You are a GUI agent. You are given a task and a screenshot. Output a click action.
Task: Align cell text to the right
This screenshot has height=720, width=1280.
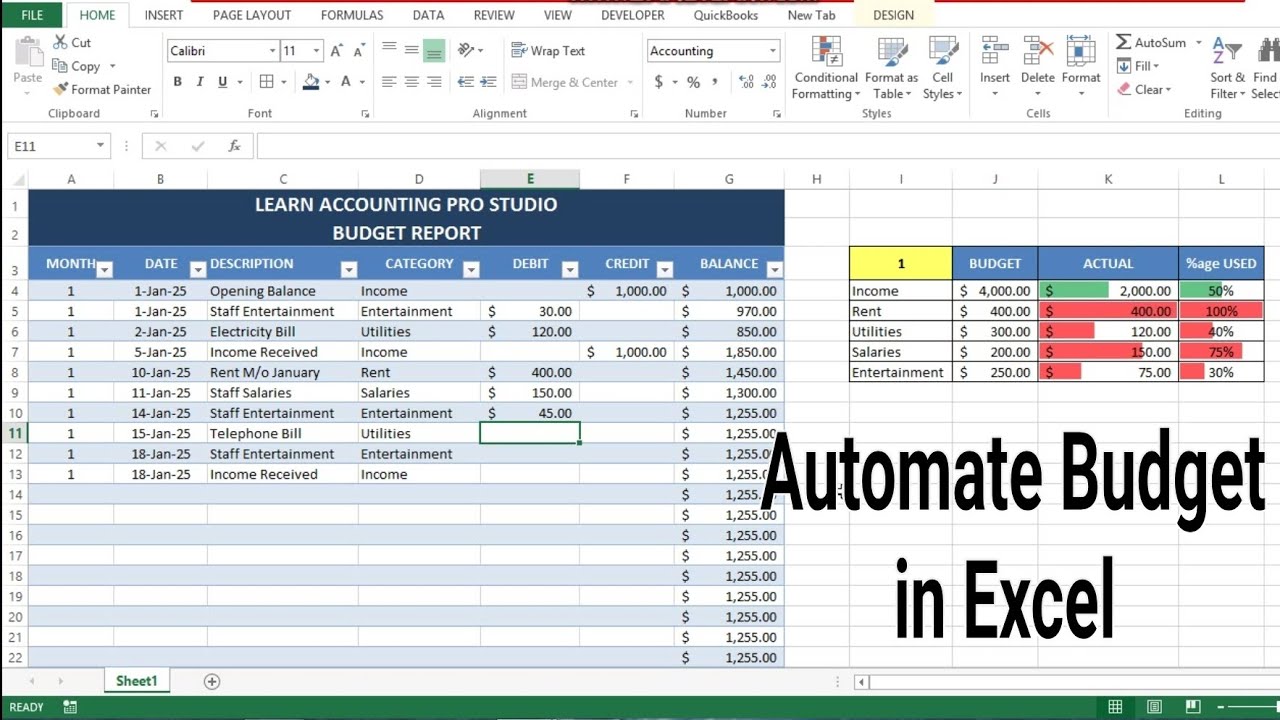(434, 82)
